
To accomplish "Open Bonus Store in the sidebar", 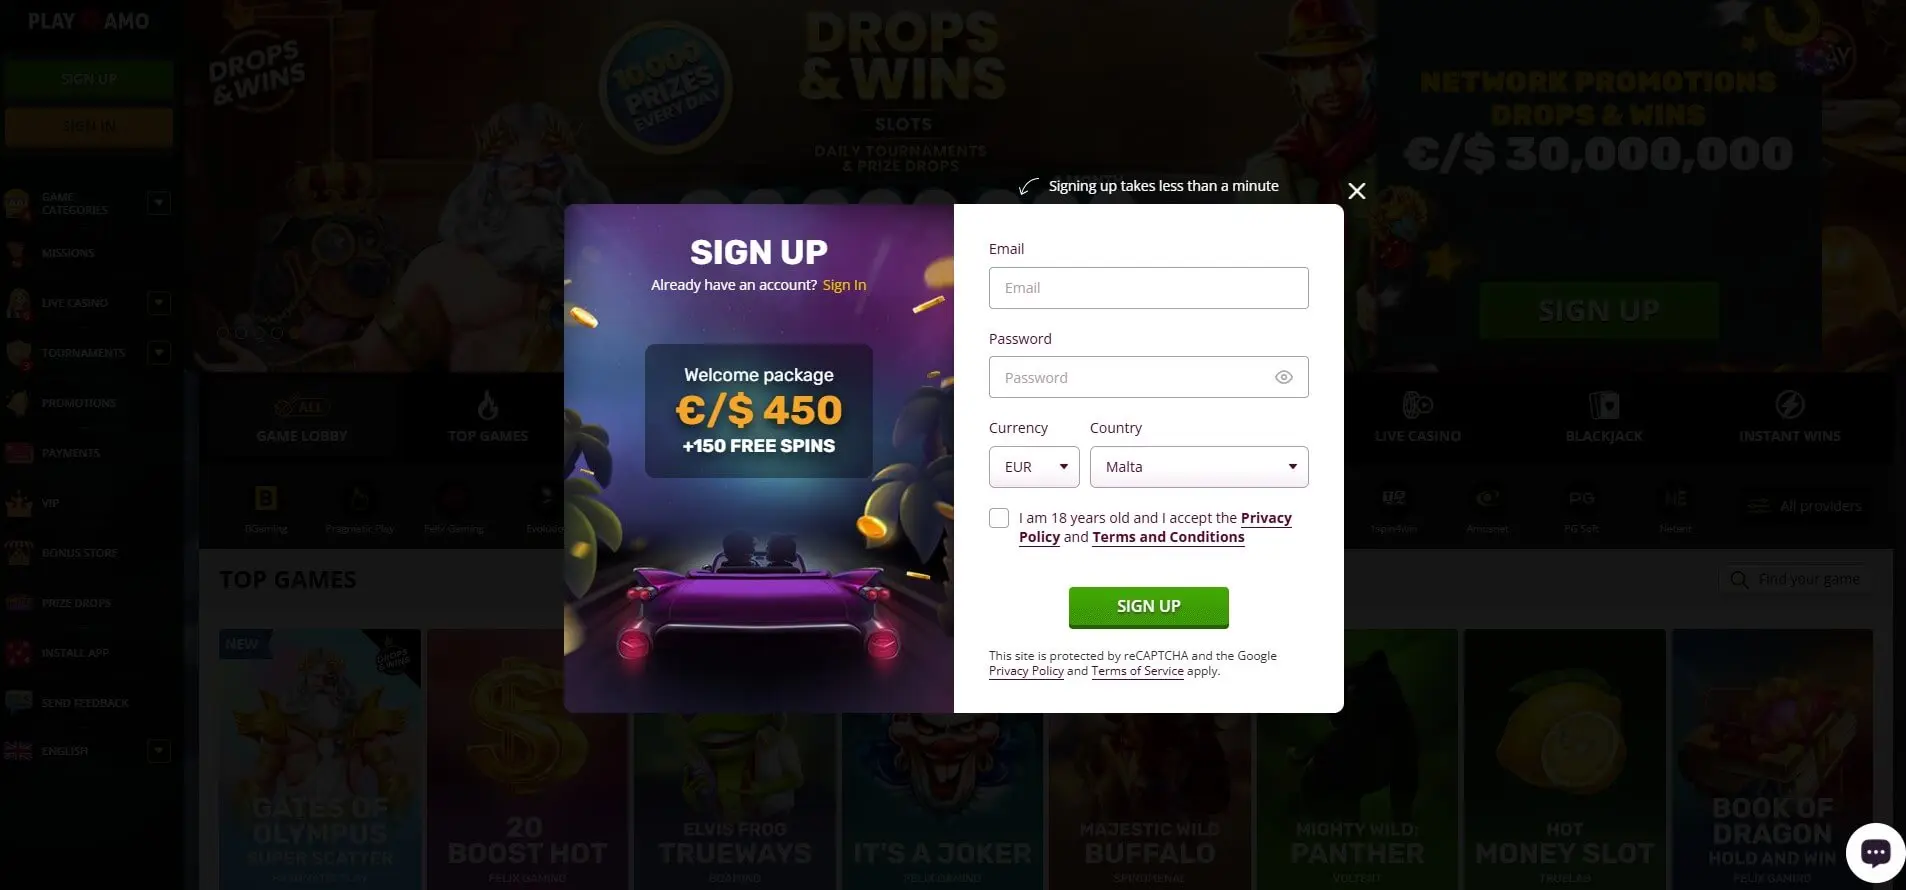I will click(79, 553).
